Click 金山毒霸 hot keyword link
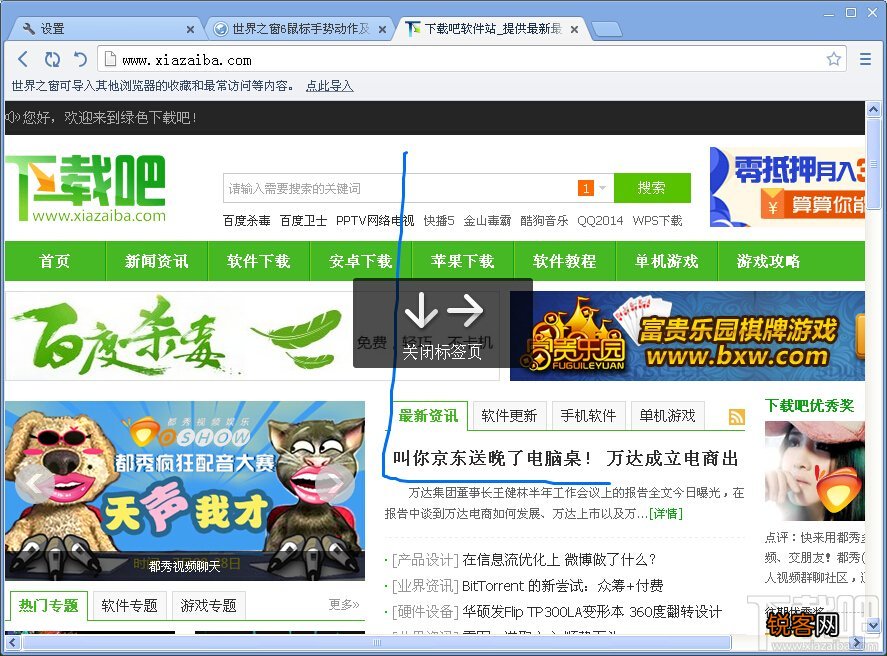Image resolution: width=887 pixels, height=656 pixels. click(x=487, y=221)
